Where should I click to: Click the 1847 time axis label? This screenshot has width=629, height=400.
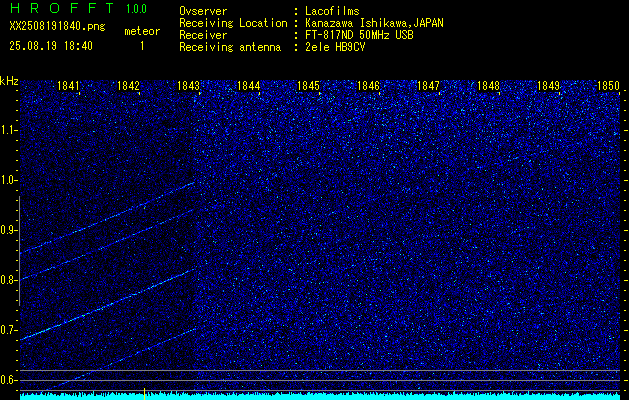(x=428, y=85)
